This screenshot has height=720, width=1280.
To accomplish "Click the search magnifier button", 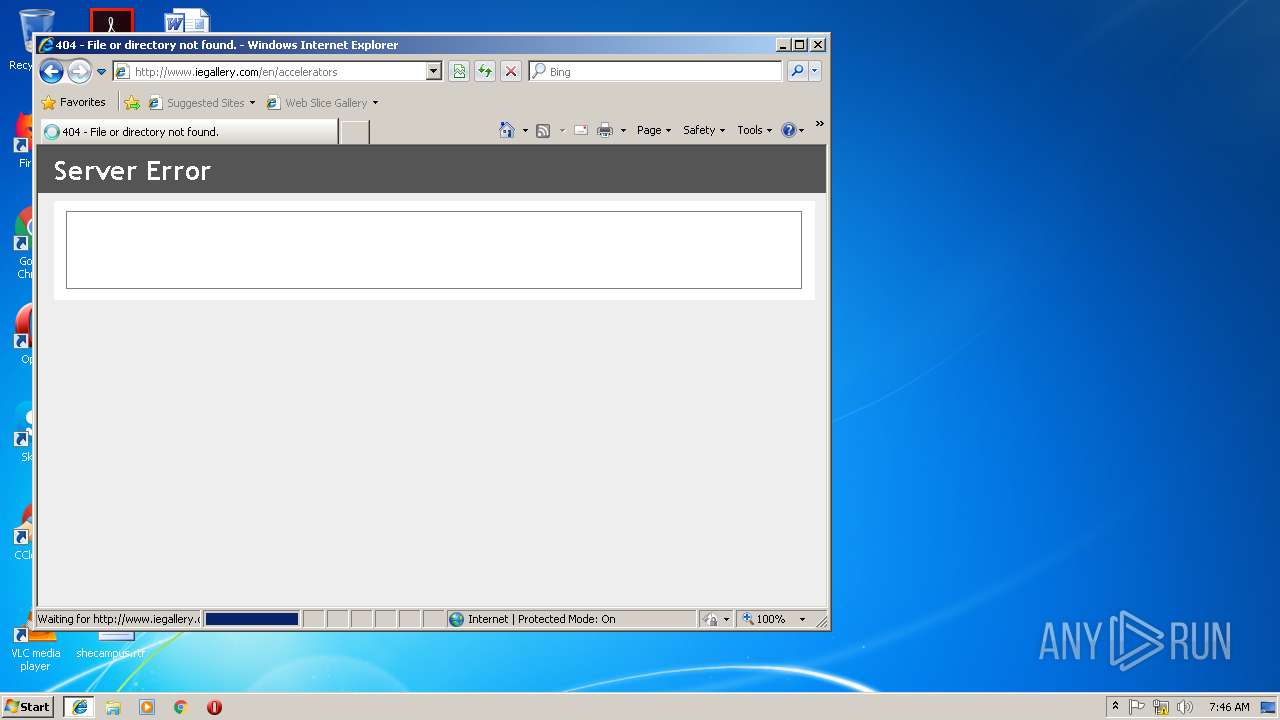I will 797,71.
